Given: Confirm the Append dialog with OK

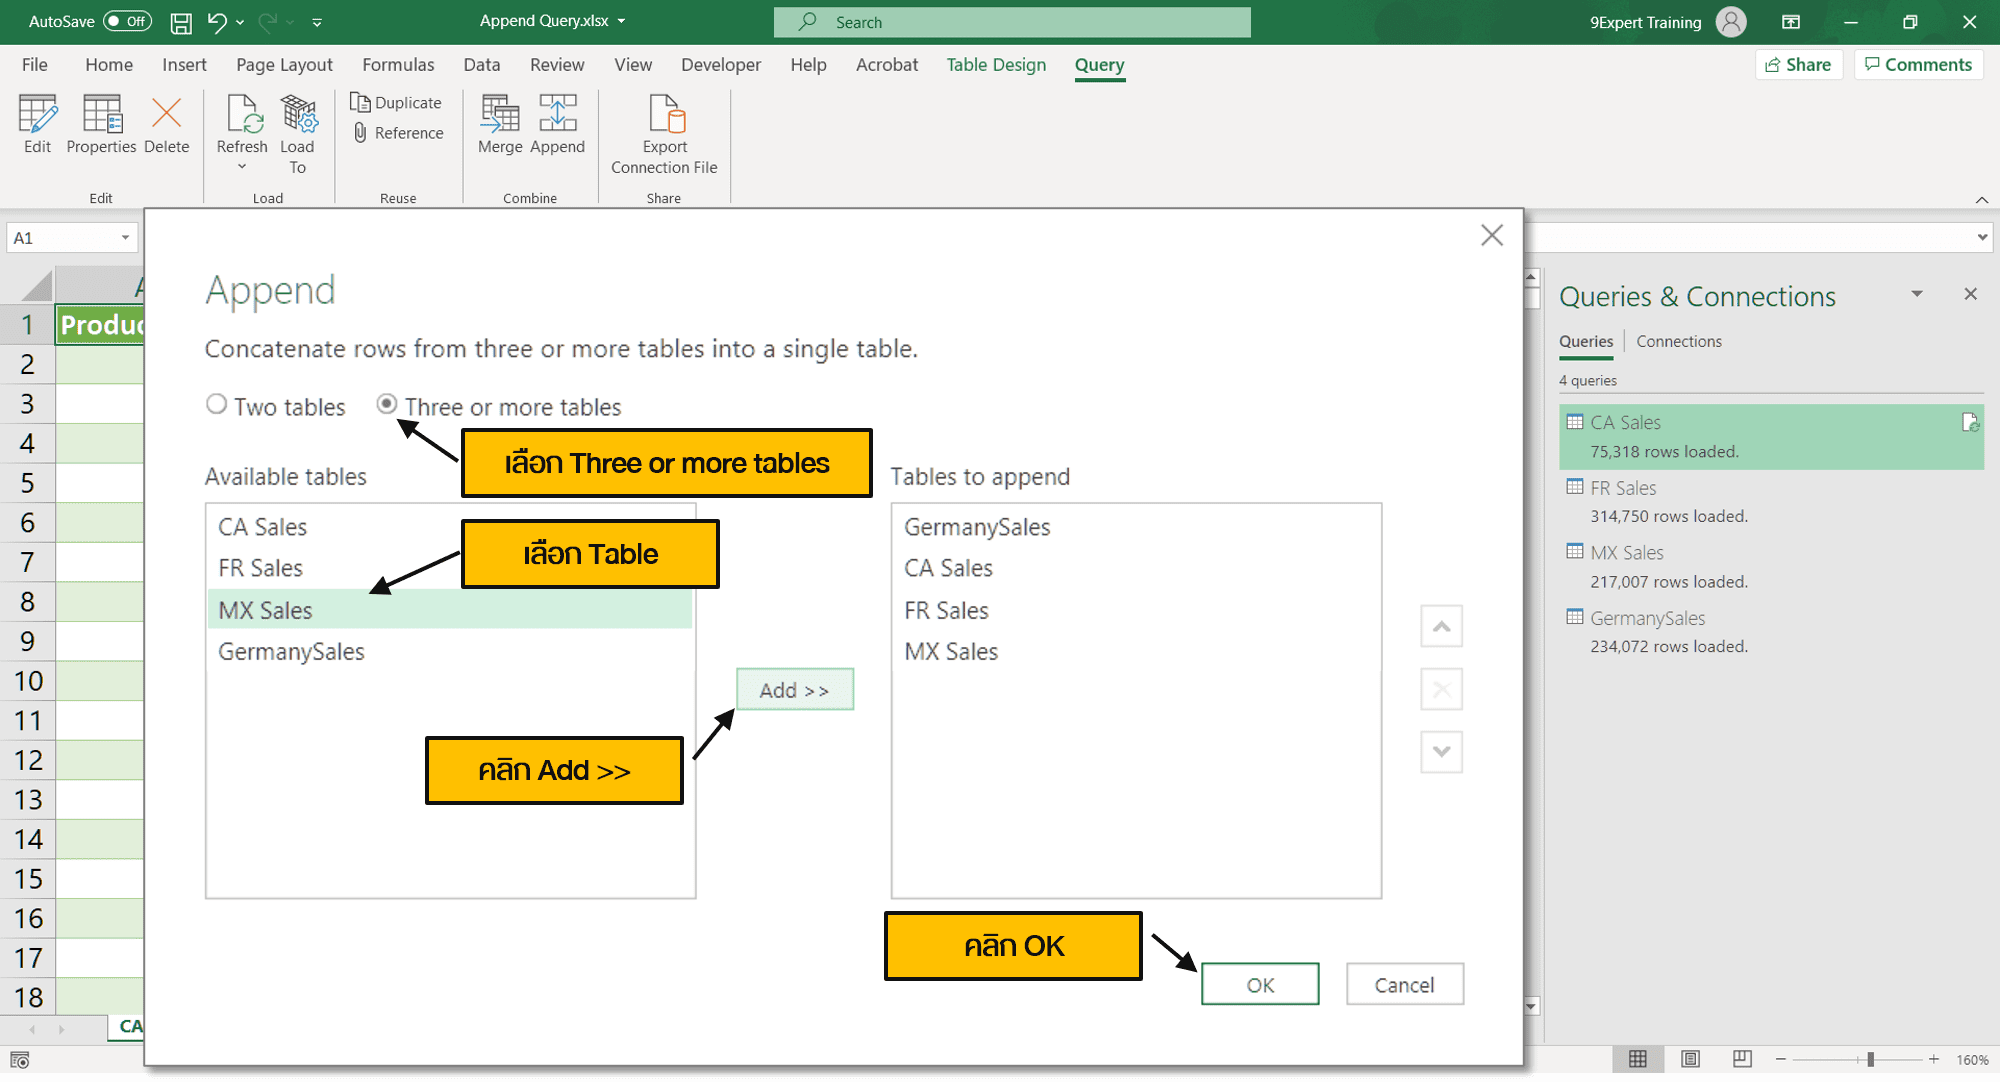Looking at the screenshot, I should pyautogui.click(x=1259, y=984).
